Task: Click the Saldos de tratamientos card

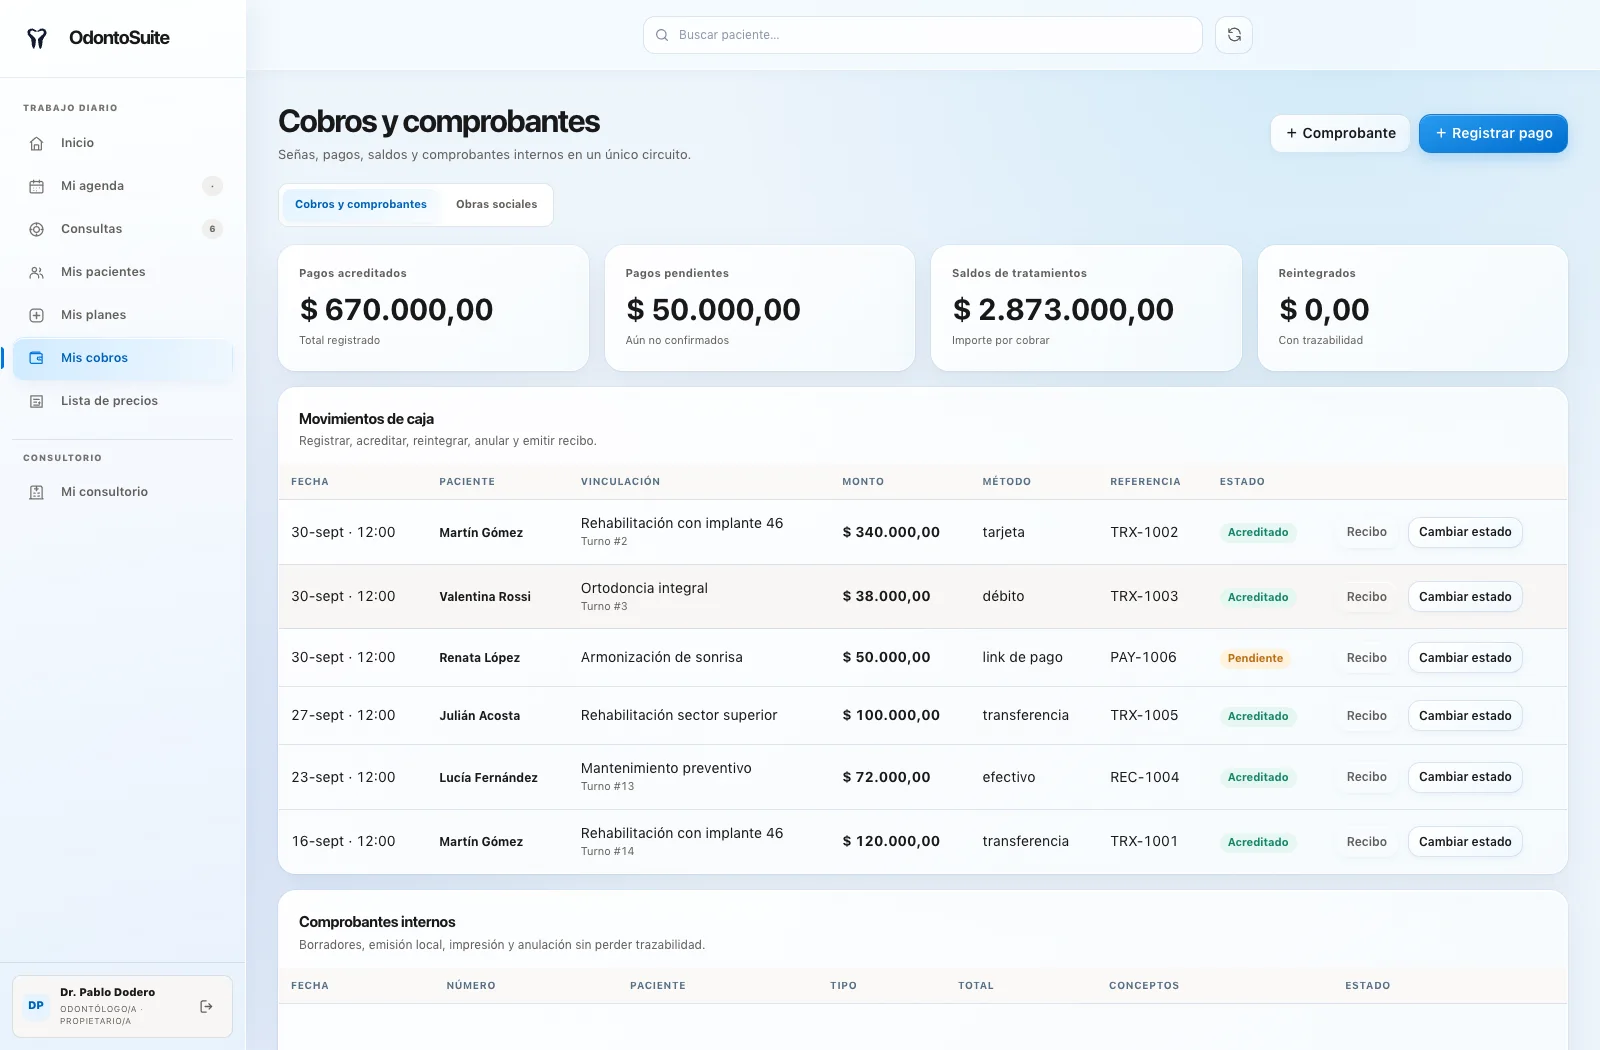Action: [x=1086, y=308]
